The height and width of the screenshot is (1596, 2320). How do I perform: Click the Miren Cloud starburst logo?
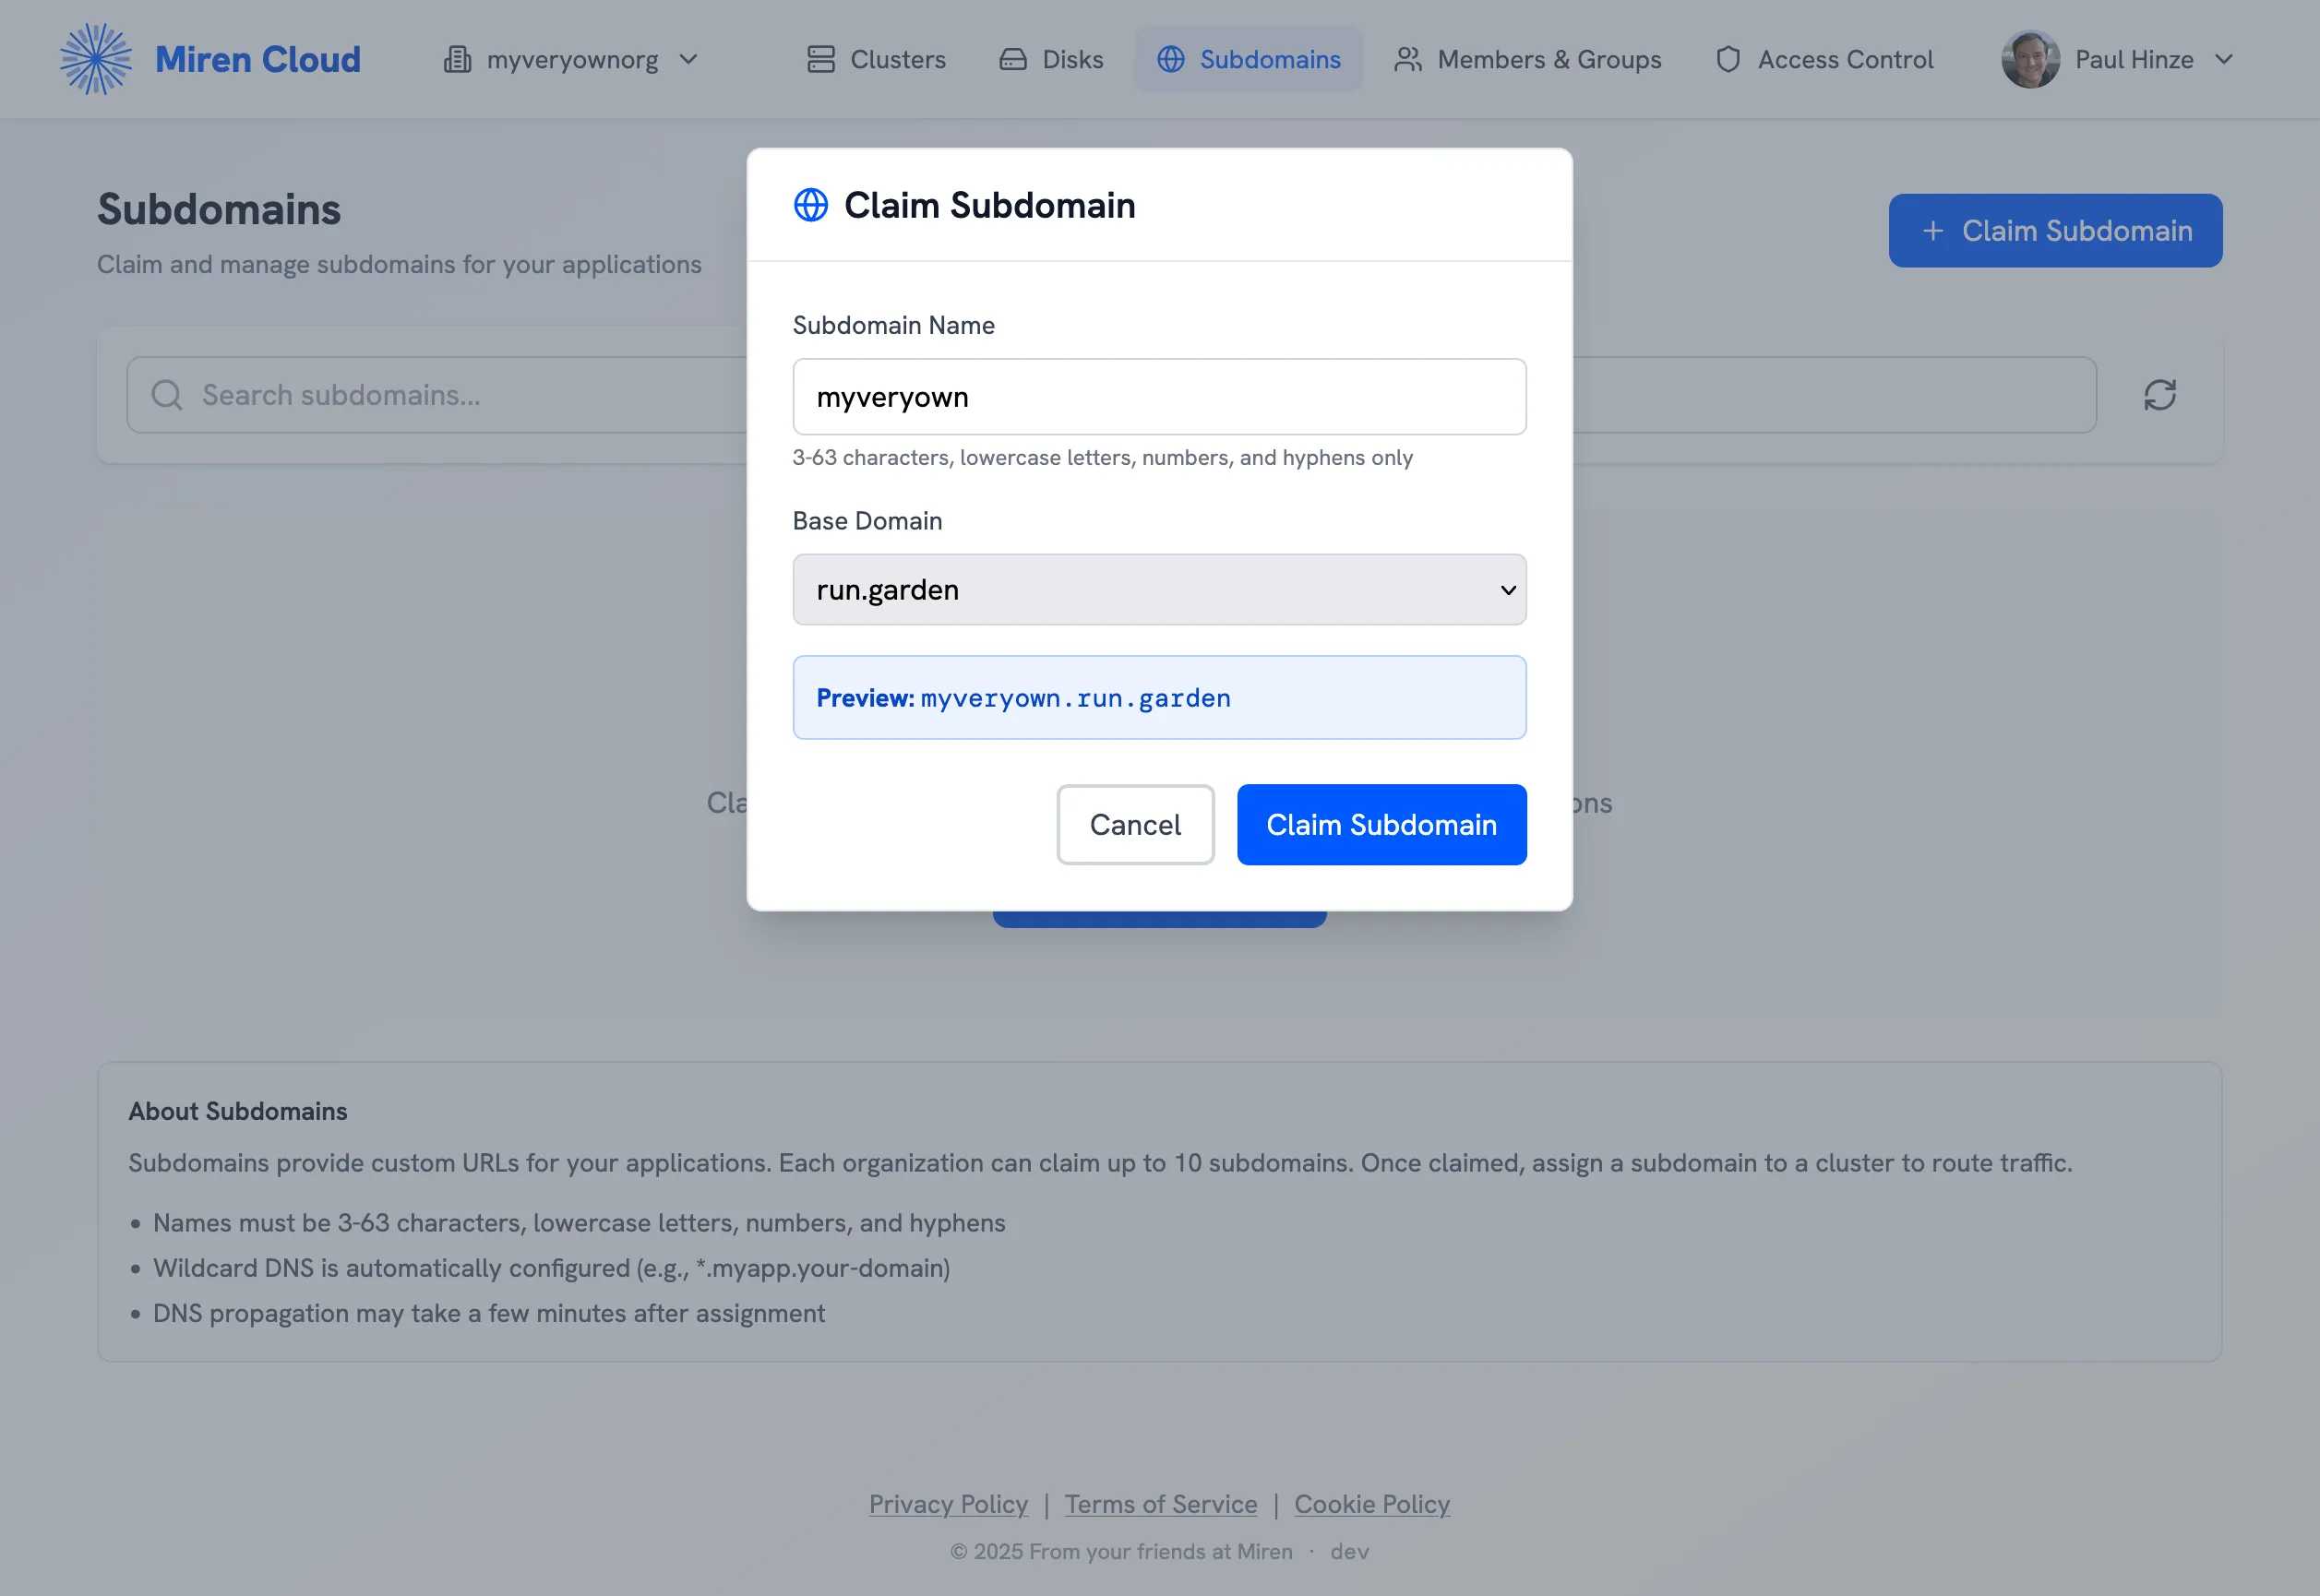pyautogui.click(x=95, y=58)
